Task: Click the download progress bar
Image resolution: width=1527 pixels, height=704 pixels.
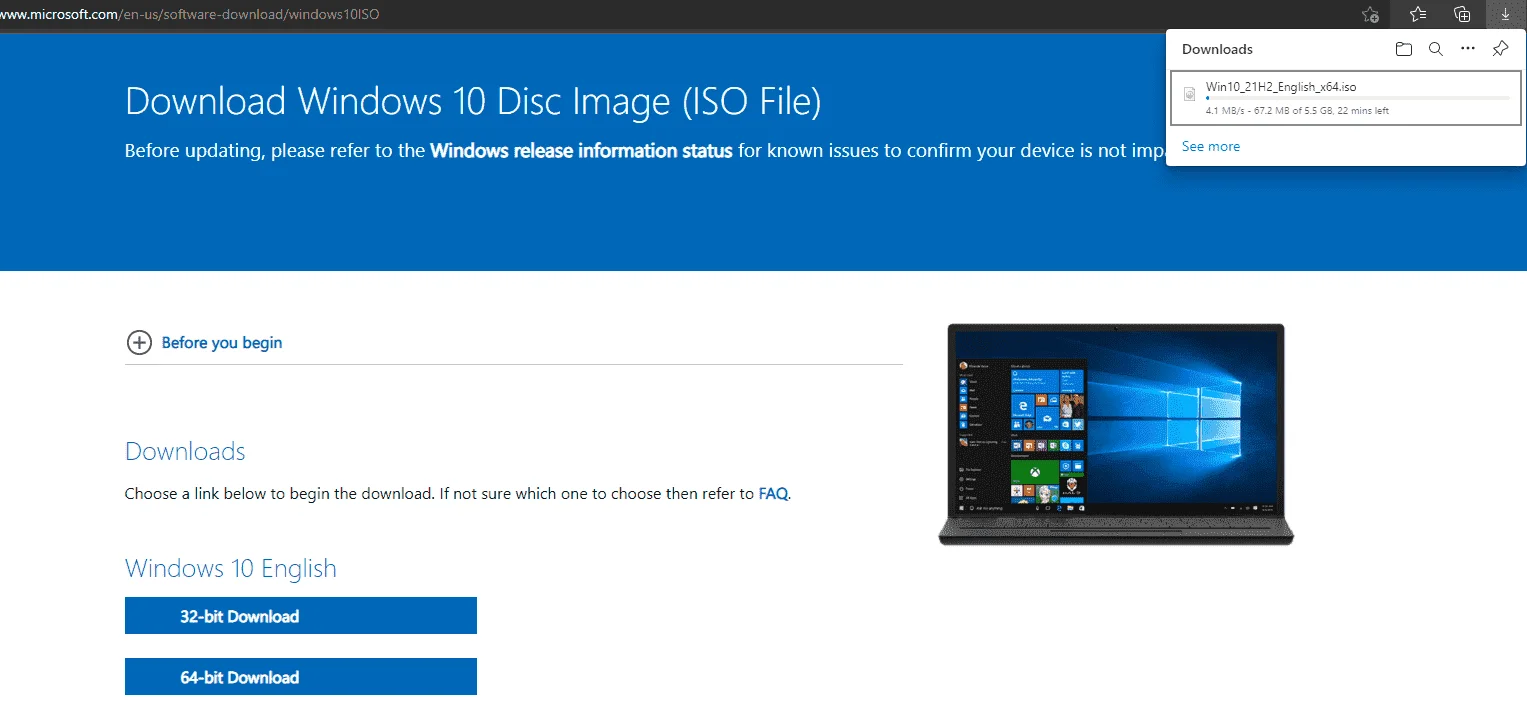Action: 1358,99
